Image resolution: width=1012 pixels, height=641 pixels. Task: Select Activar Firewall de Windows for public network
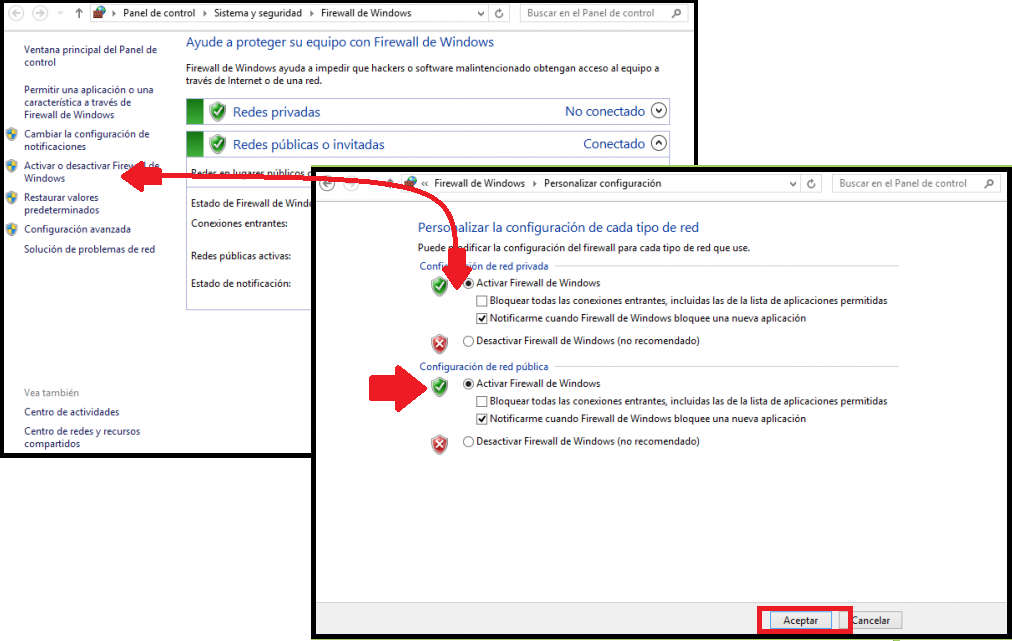pyautogui.click(x=469, y=384)
